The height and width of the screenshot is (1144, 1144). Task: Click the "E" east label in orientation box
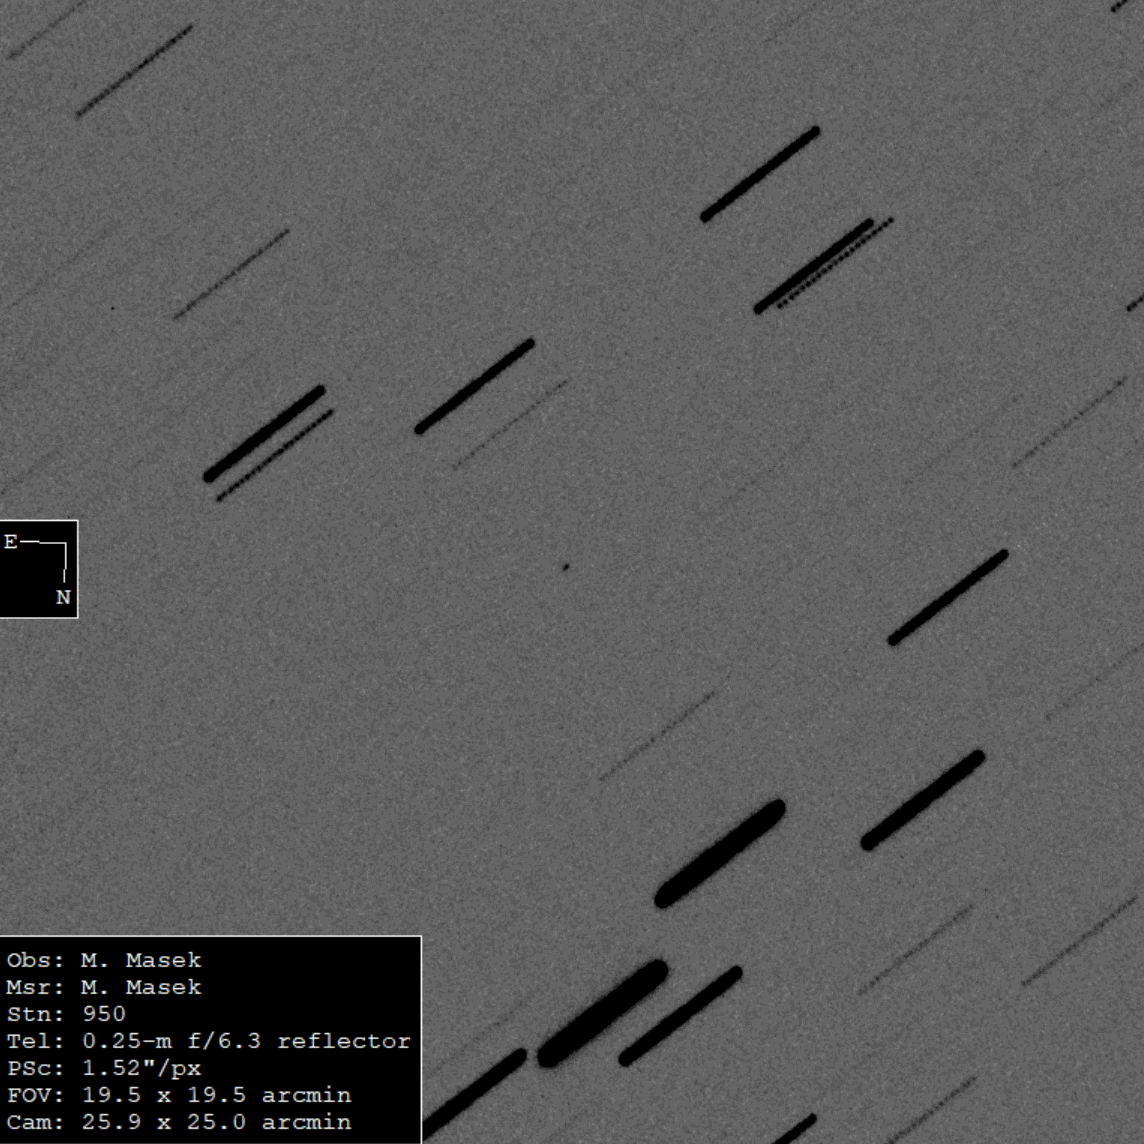pos(10,542)
